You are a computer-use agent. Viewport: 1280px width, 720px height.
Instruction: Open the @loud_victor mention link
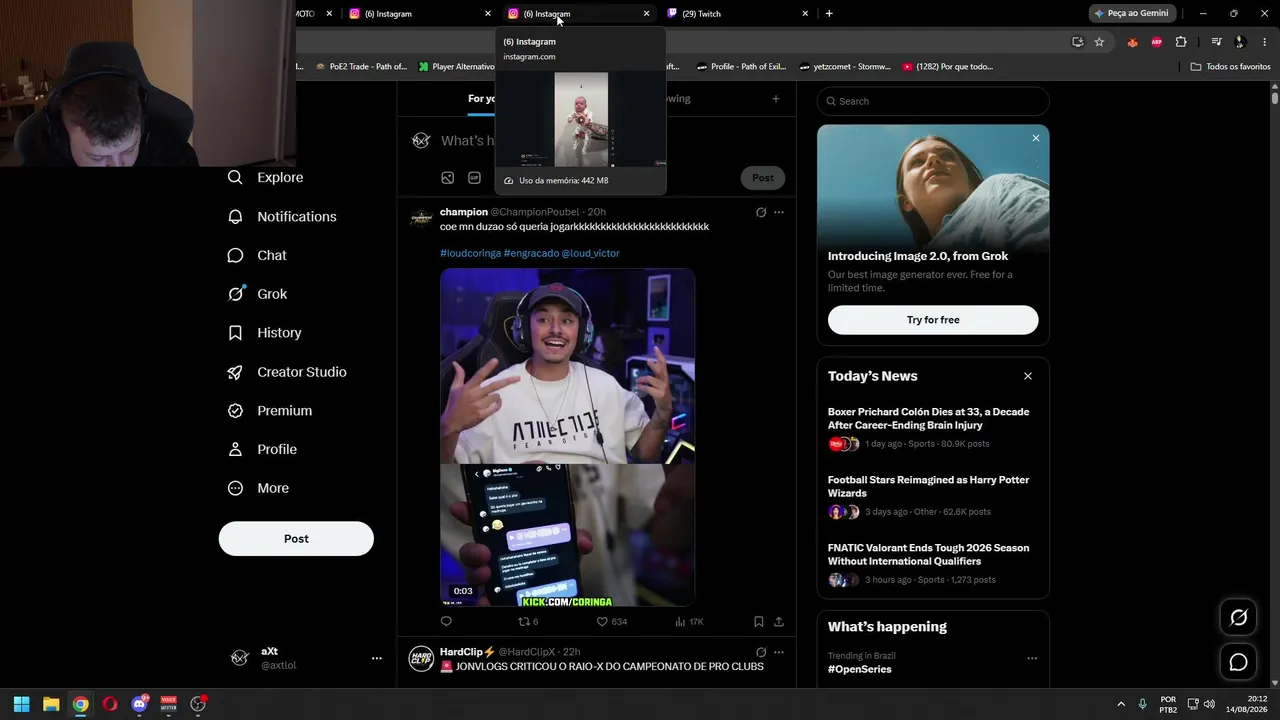point(590,253)
